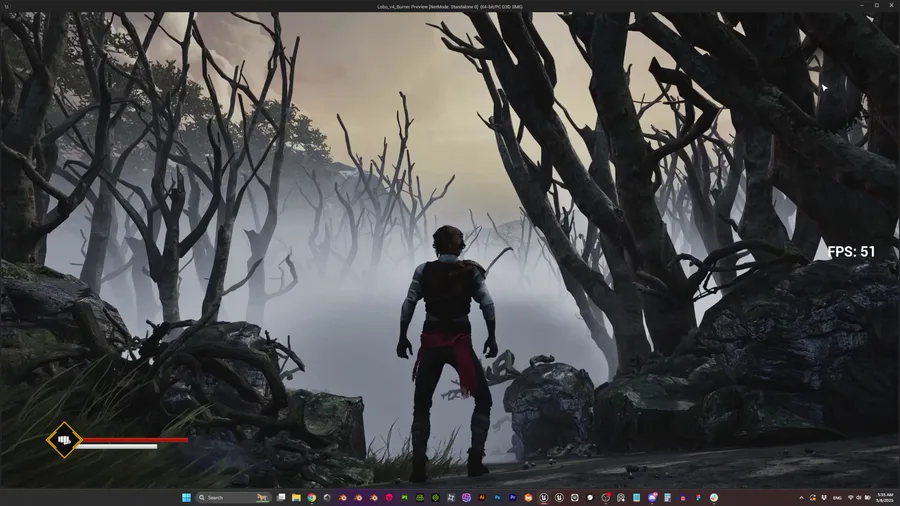The width and height of the screenshot is (900, 506).
Task: Click the fist ability icon in the HUD
Action: 64,440
